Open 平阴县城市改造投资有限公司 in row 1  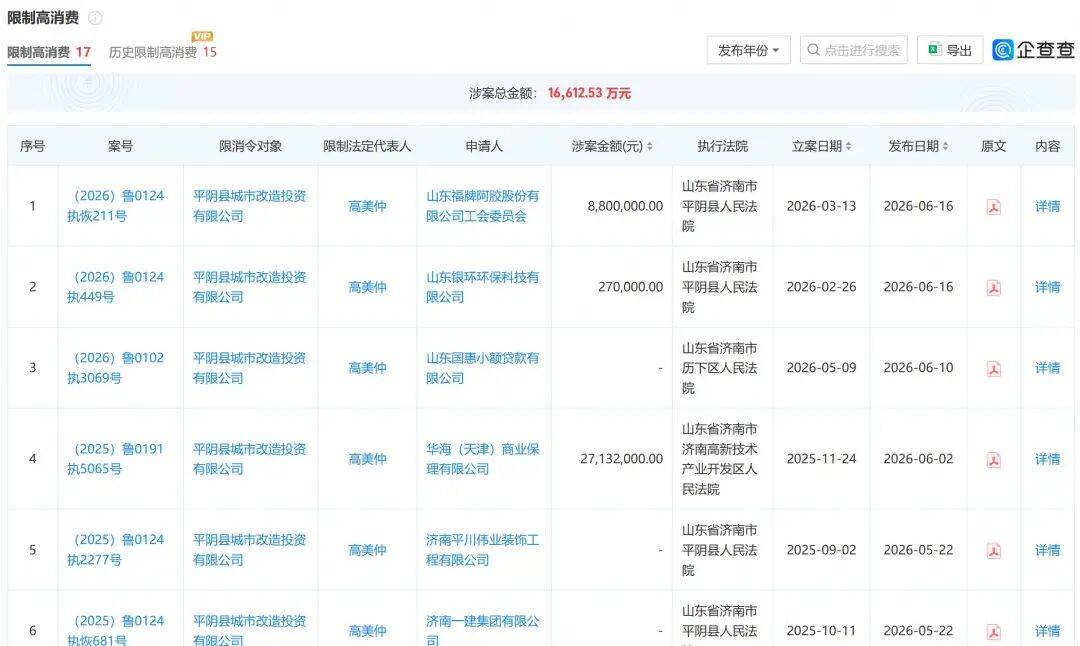click(249, 206)
